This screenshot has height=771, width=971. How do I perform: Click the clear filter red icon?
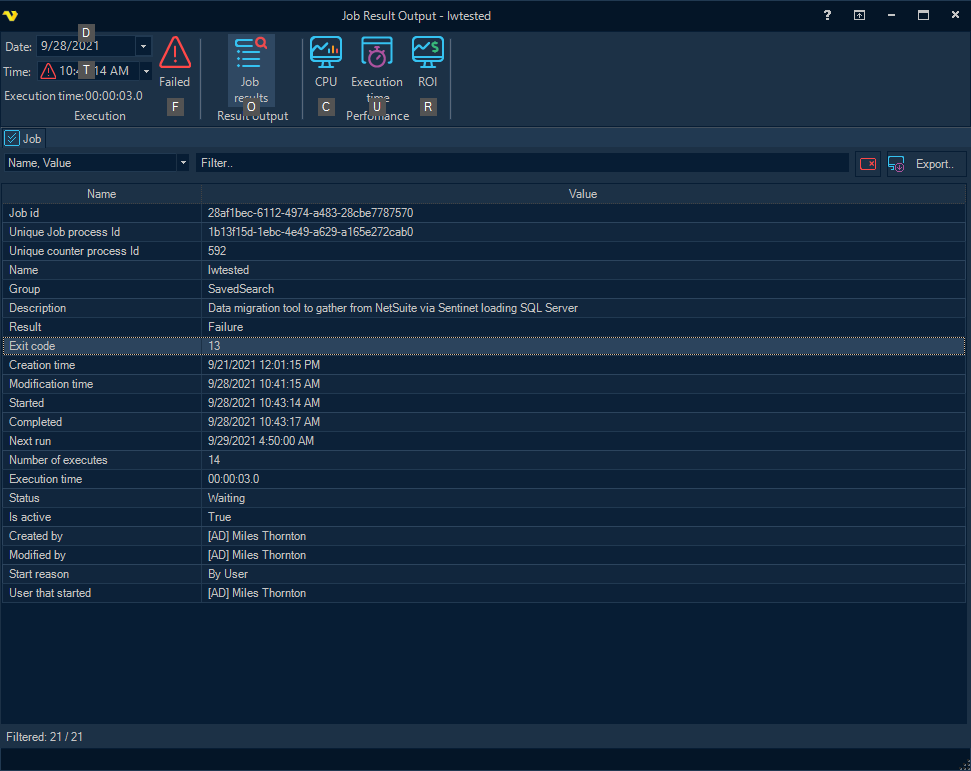pos(868,163)
